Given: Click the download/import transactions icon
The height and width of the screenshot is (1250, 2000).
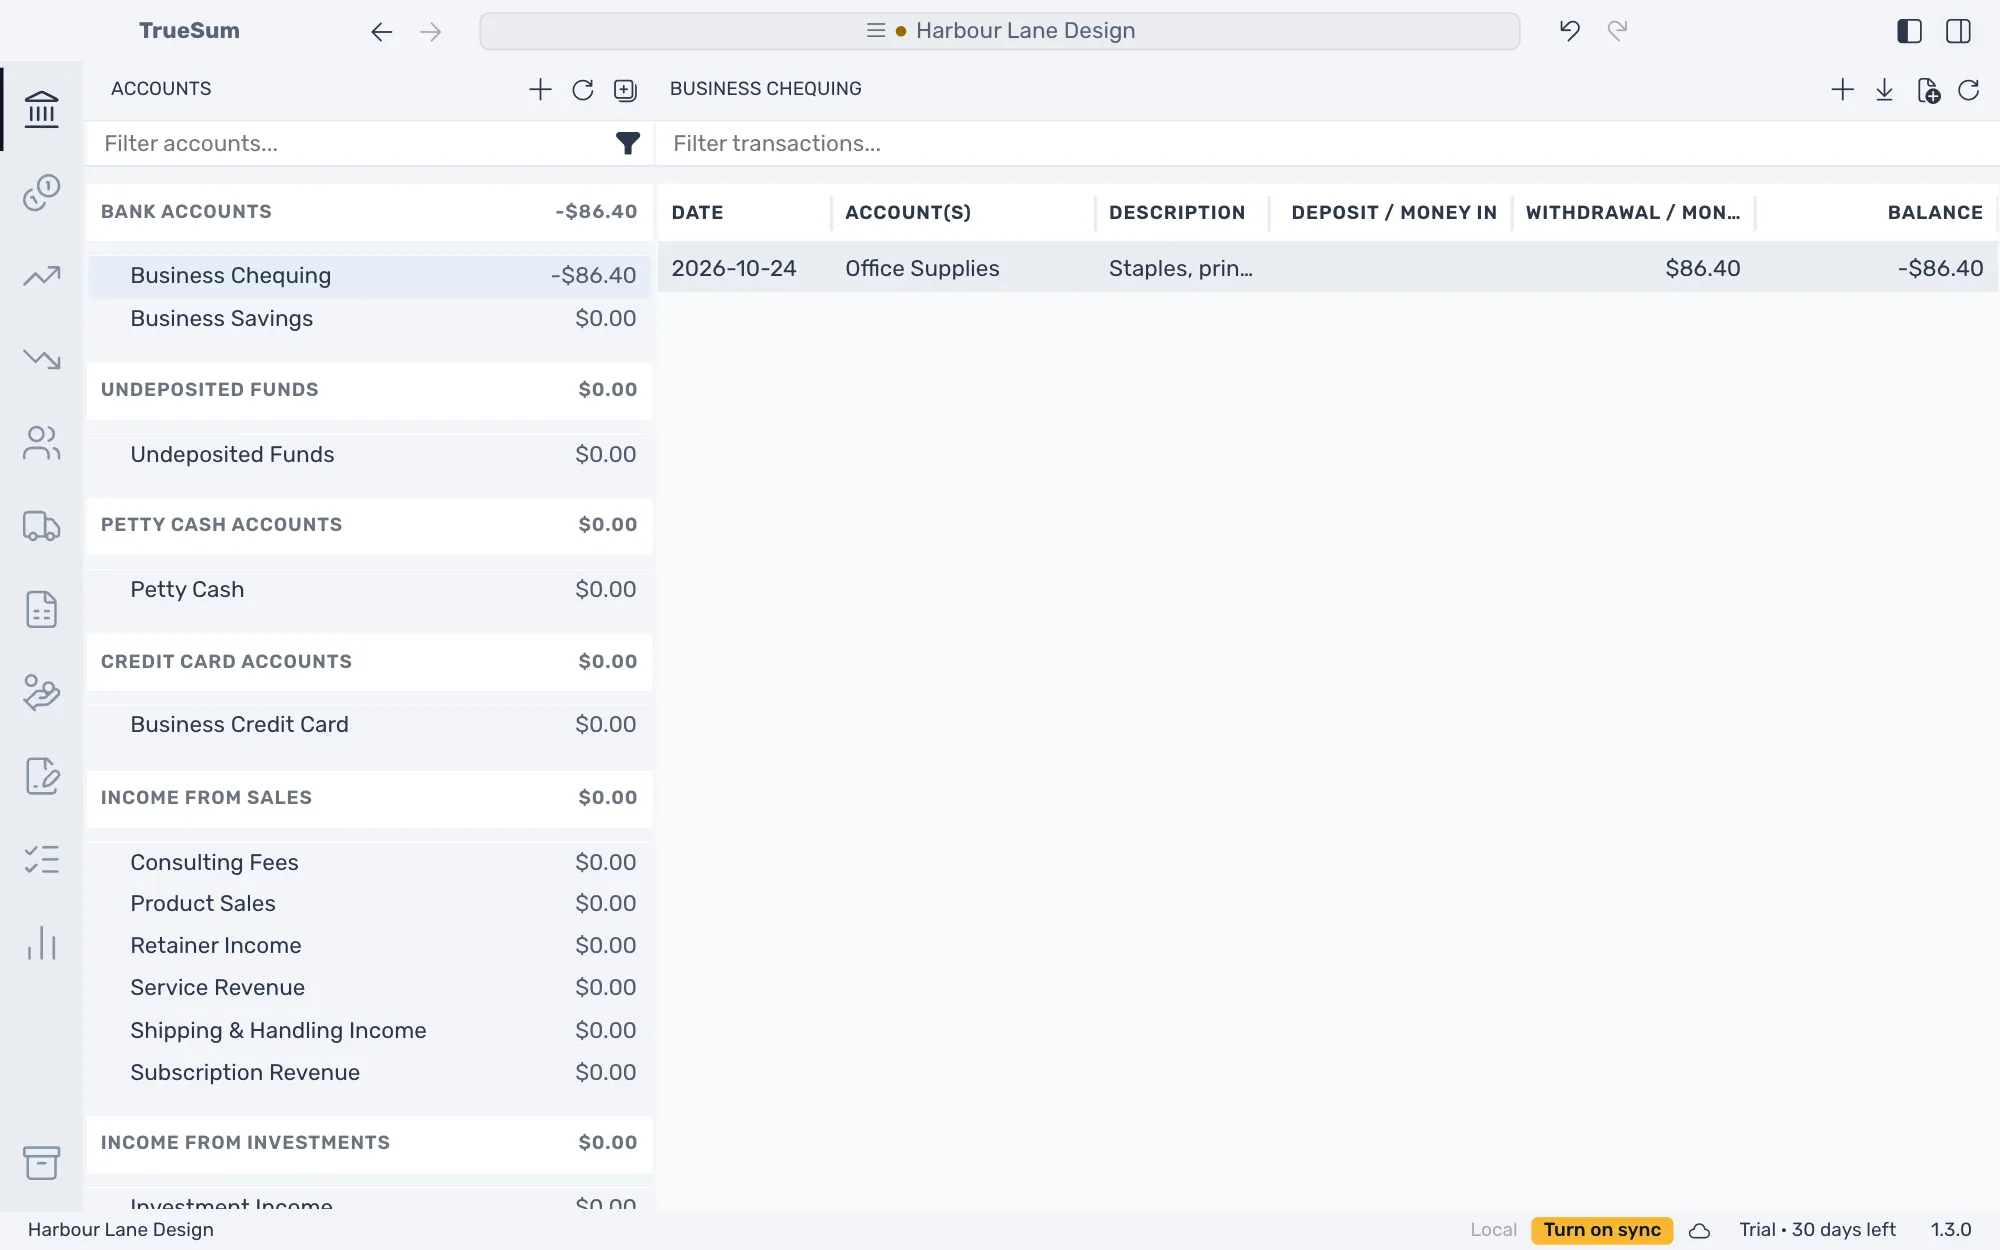Looking at the screenshot, I should (x=1885, y=90).
